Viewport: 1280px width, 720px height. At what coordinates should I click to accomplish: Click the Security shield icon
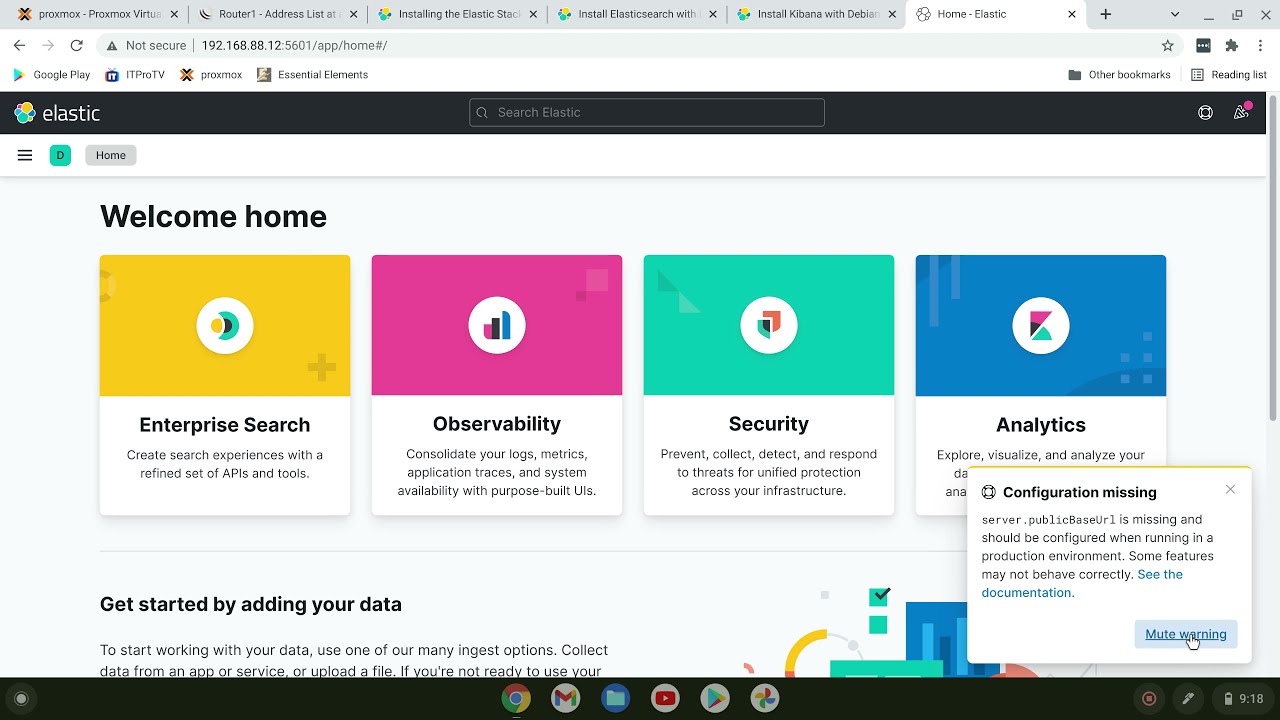click(769, 326)
